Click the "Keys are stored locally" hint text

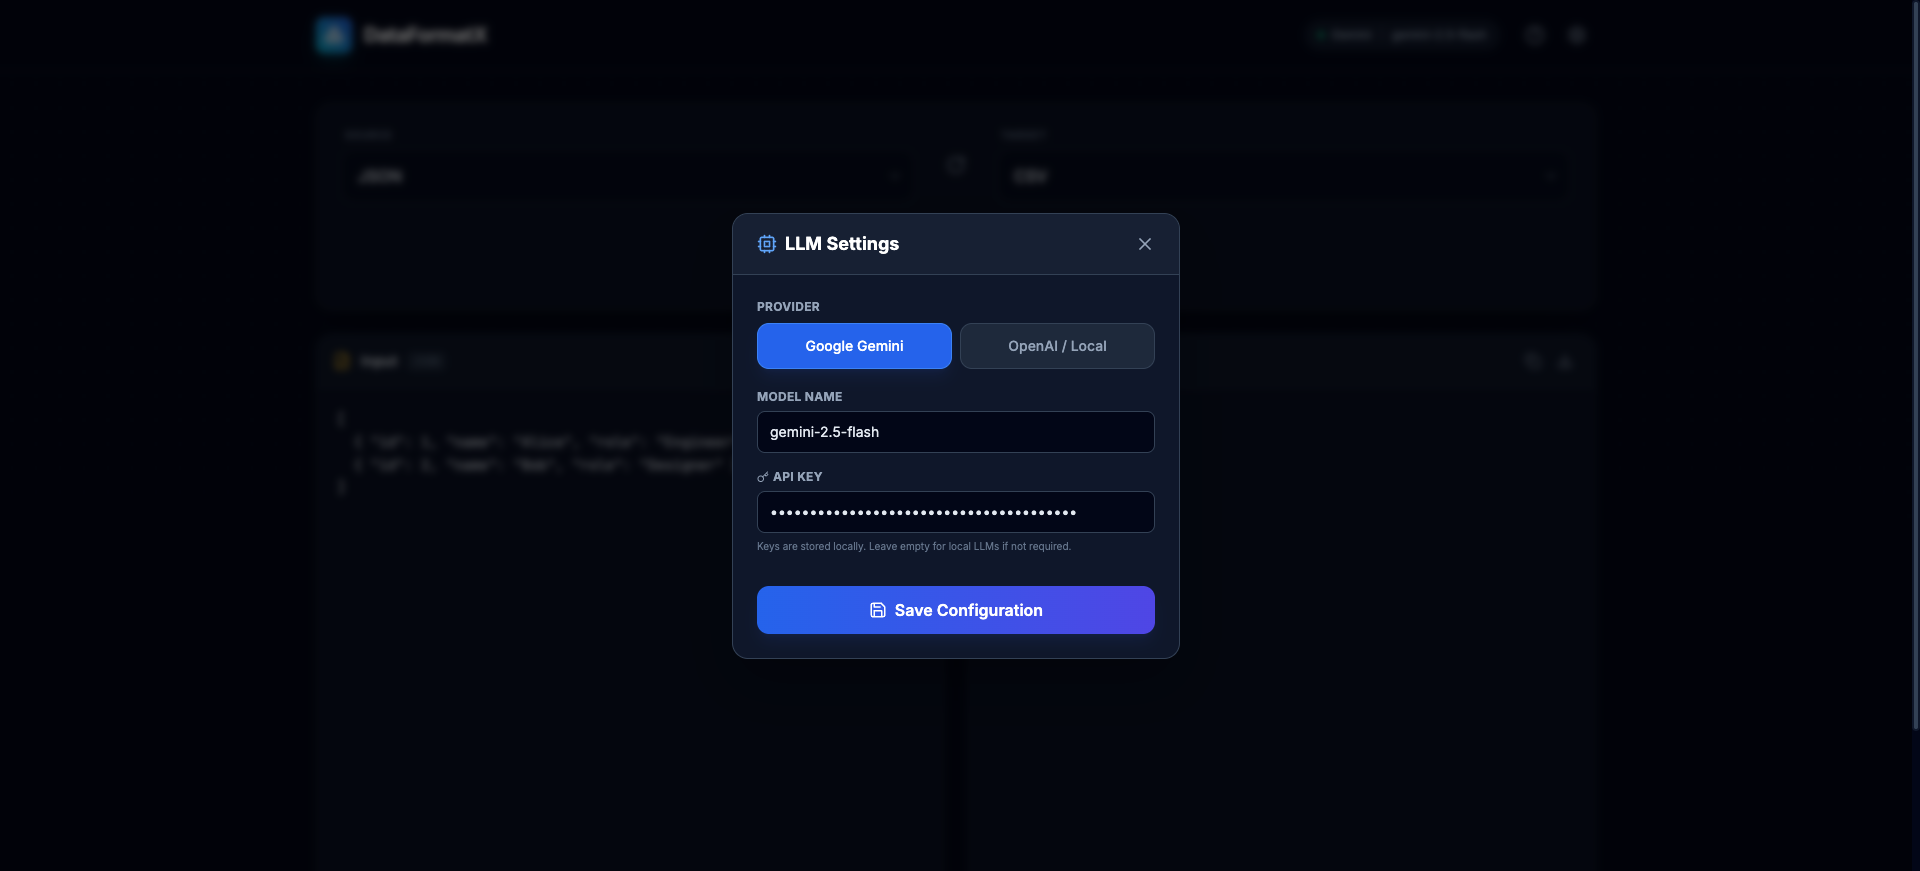click(x=914, y=546)
